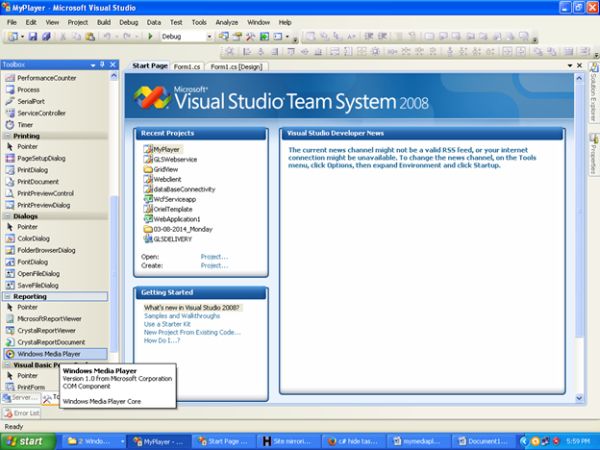
Task: Open the Toolbox window position dropdown arrow
Action: tap(93, 65)
